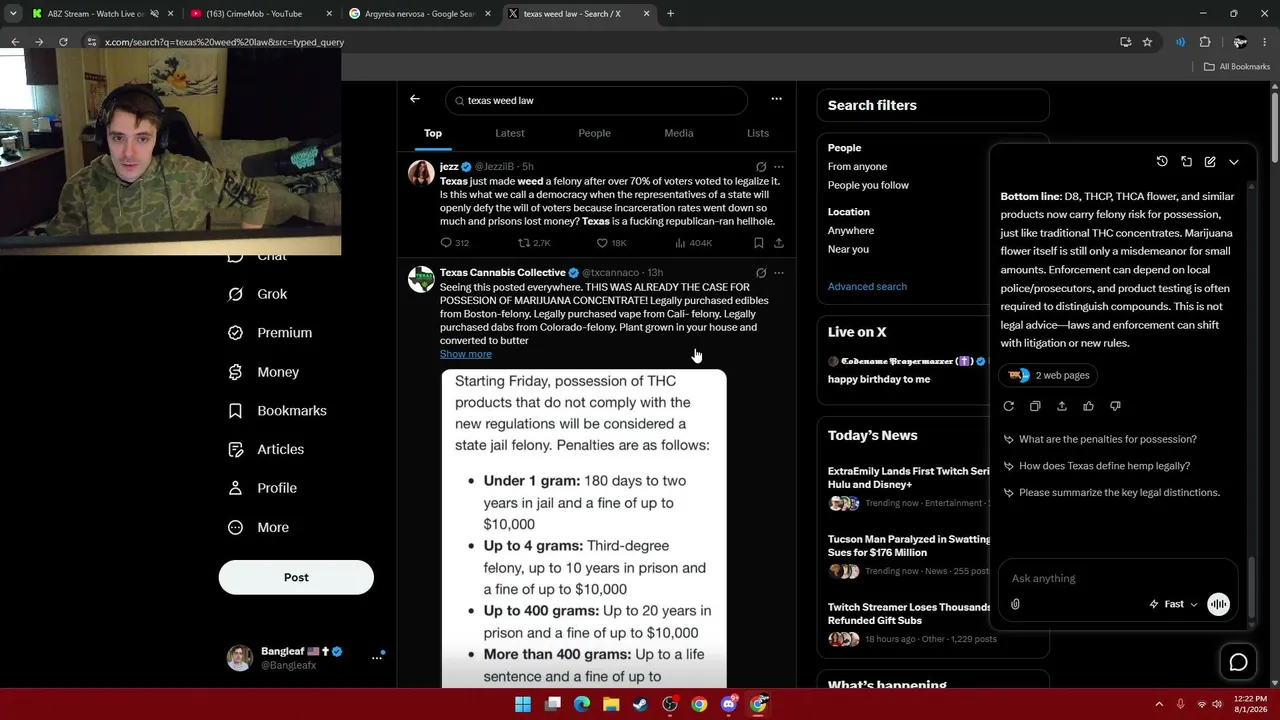The width and height of the screenshot is (1280, 720).
Task: Open Profile from the sidebar
Action: pos(264,488)
